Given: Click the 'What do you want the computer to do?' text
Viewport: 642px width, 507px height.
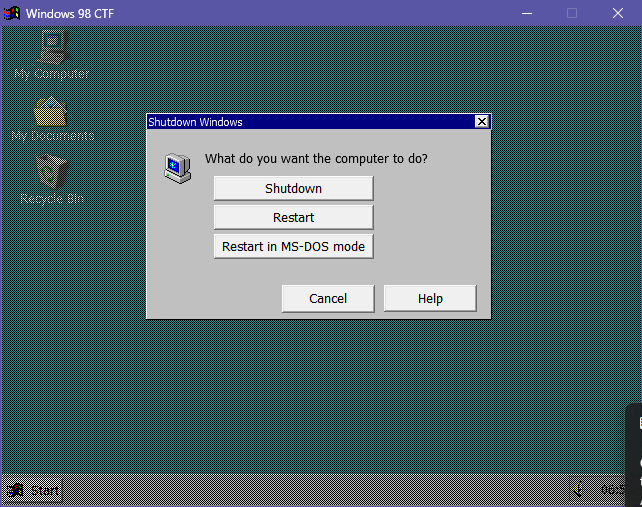Looking at the screenshot, I should pyautogui.click(x=316, y=158).
